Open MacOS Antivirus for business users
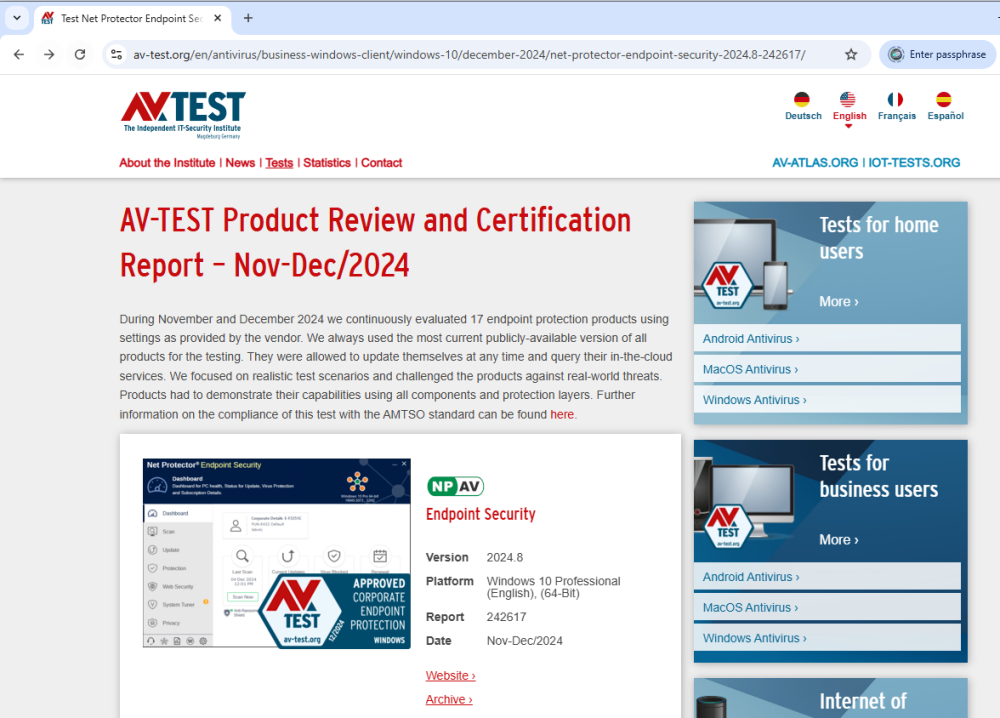The height and width of the screenshot is (718, 1000). click(x=827, y=608)
